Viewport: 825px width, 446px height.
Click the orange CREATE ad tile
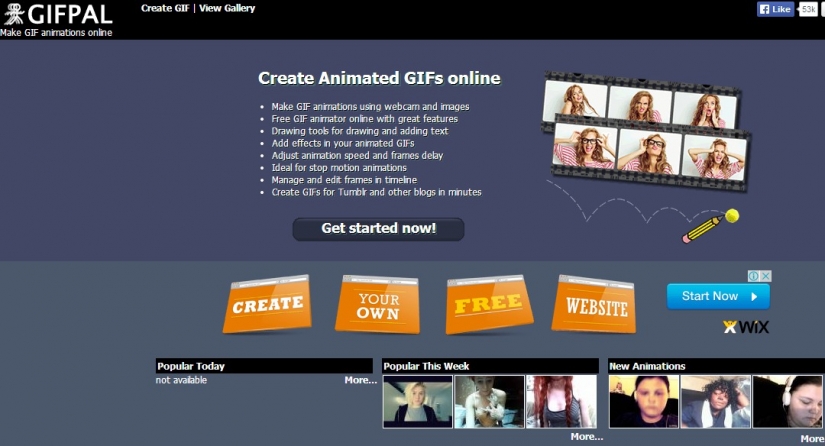267,304
